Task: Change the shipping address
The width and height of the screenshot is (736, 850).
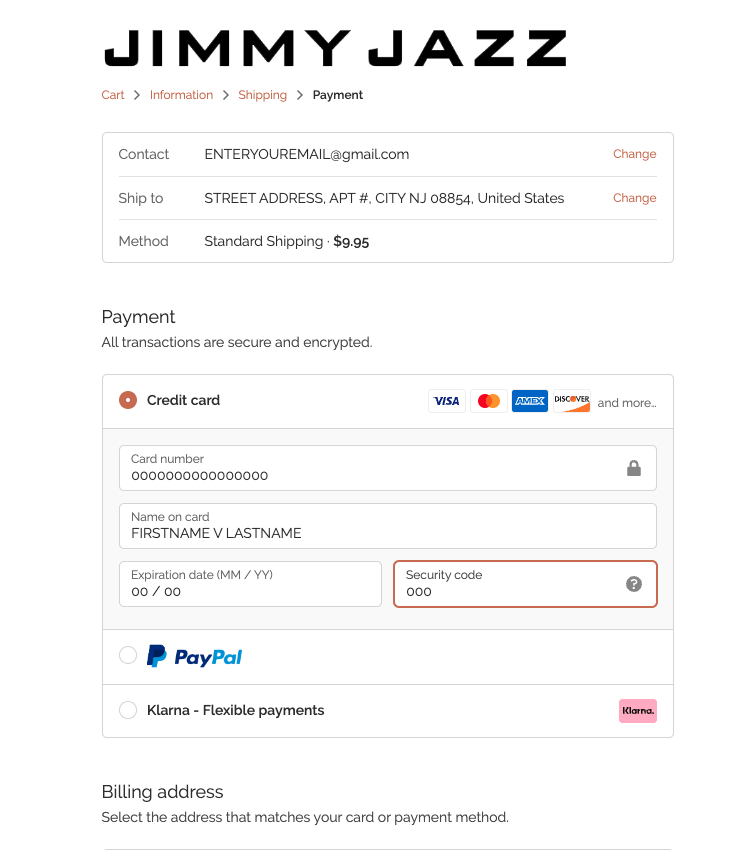Action: [x=634, y=198]
